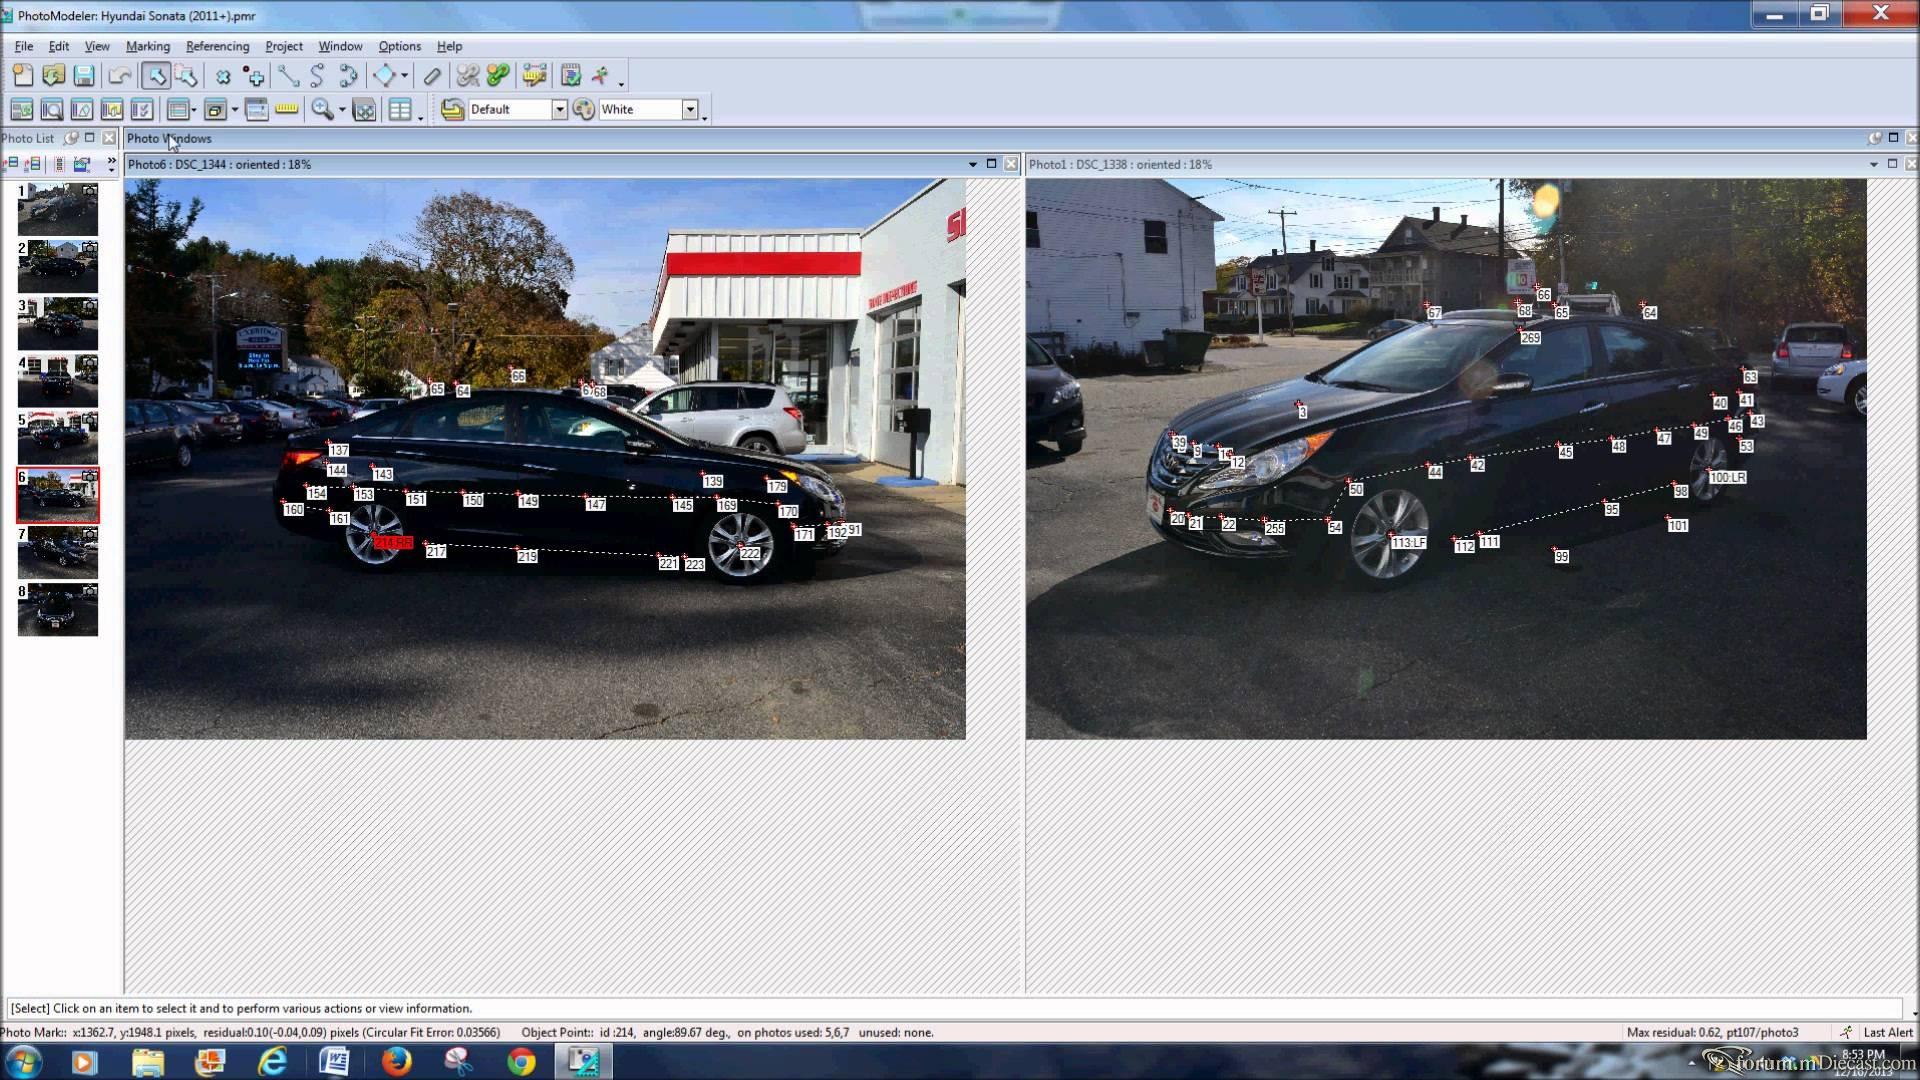
Task: Expand the Photo1 window options arrow
Action: (1873, 164)
